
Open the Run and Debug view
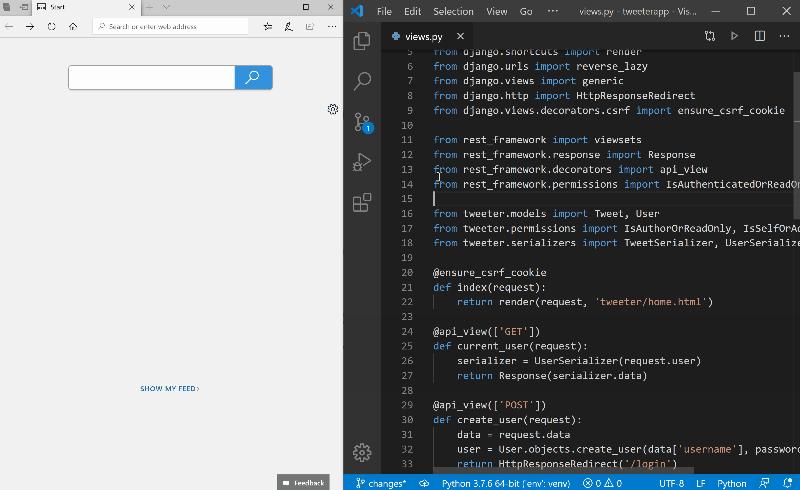point(362,162)
